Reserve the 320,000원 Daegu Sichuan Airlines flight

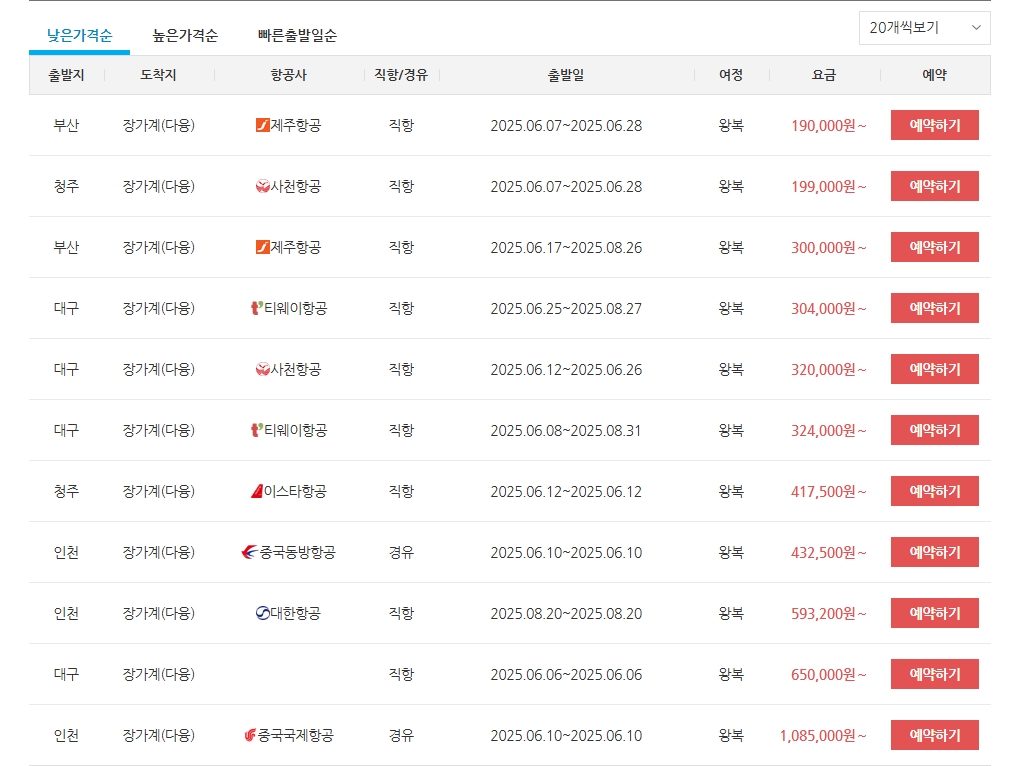tap(935, 369)
